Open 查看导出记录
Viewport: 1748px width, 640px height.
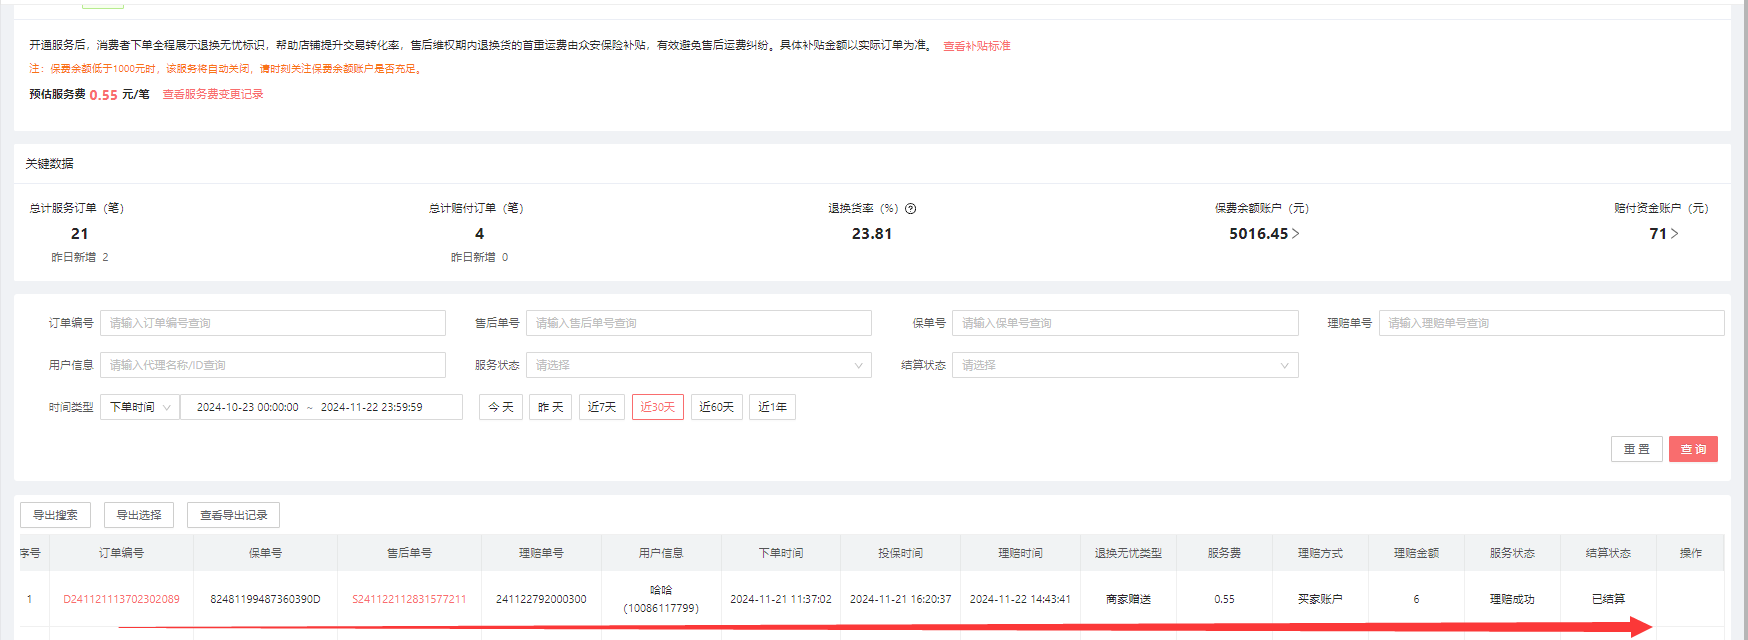point(233,515)
